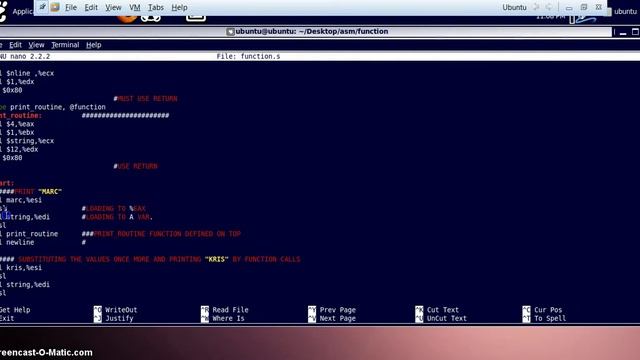Screen dimensions: 640x360
Task: Open the VMware View menu
Action: click(x=113, y=7)
